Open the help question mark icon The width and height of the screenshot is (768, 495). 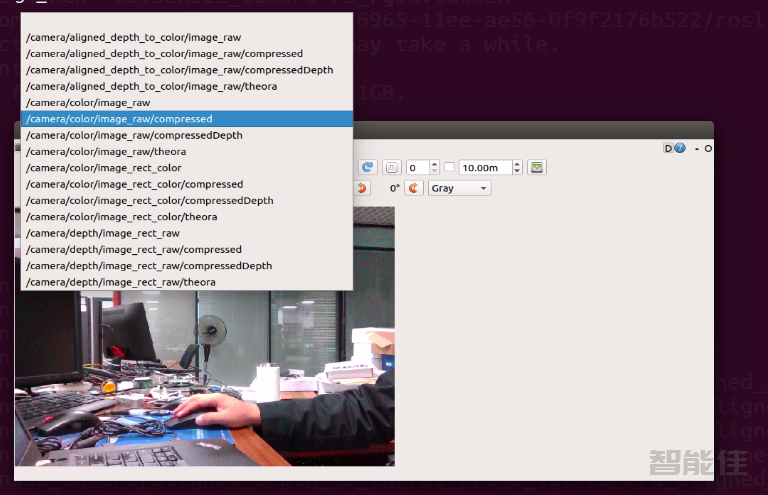tap(680, 148)
